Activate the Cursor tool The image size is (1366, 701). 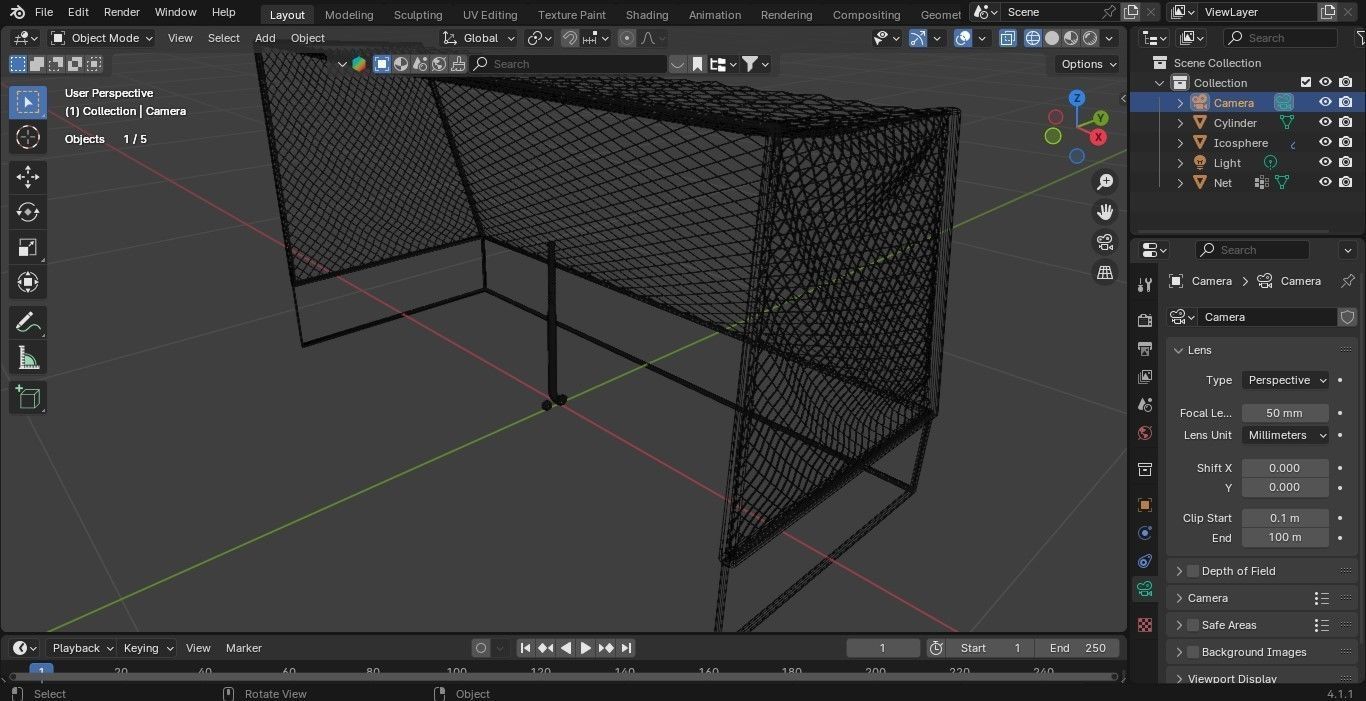click(x=28, y=138)
